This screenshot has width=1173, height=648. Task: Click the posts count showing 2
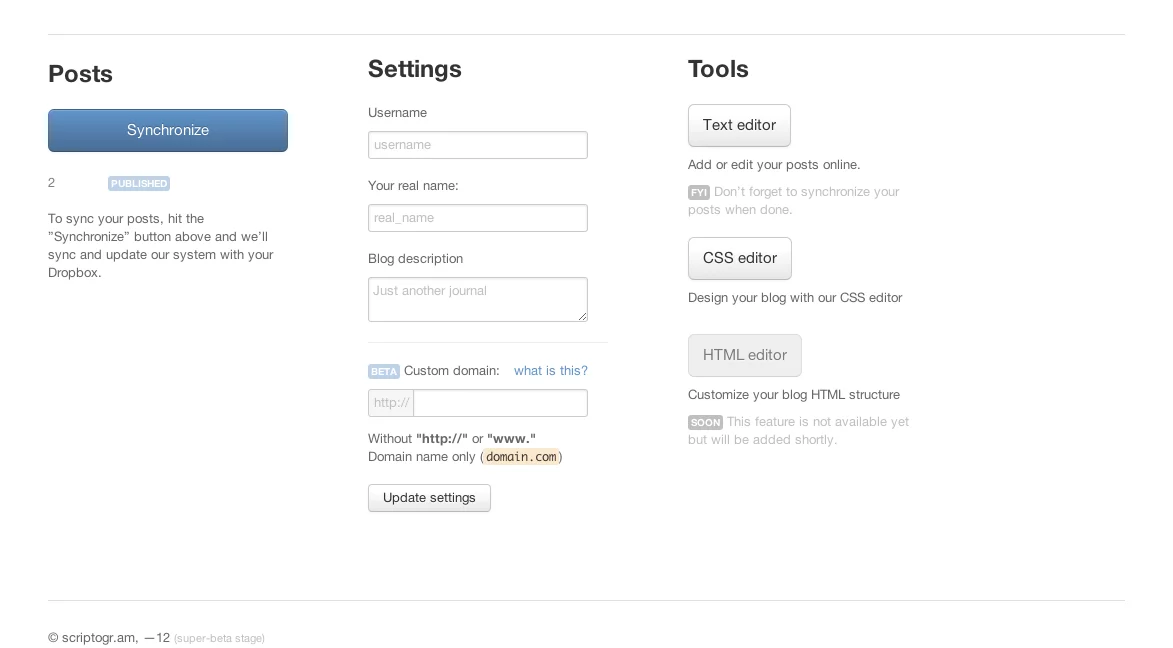pyautogui.click(x=50, y=183)
